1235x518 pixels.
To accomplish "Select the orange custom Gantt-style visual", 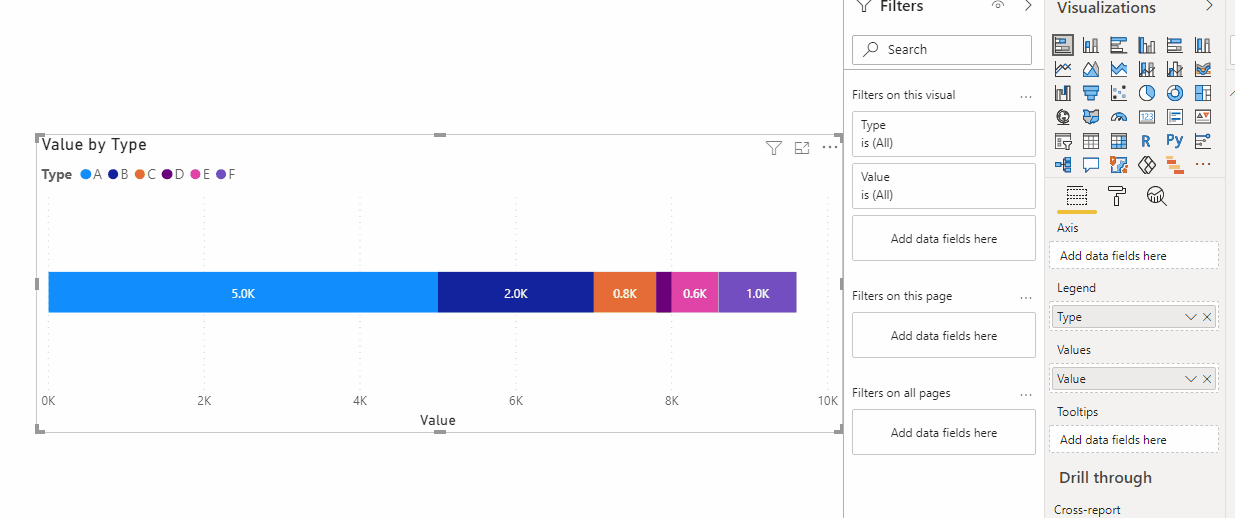I will [x=1175, y=165].
